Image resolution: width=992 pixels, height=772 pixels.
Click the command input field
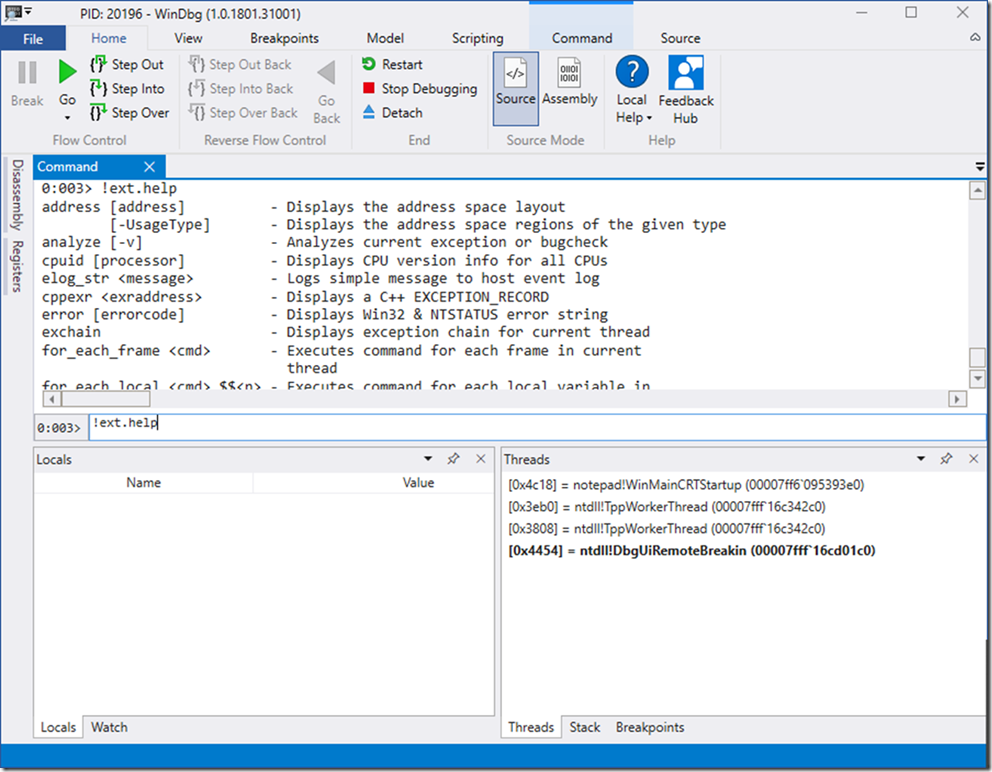(536, 427)
